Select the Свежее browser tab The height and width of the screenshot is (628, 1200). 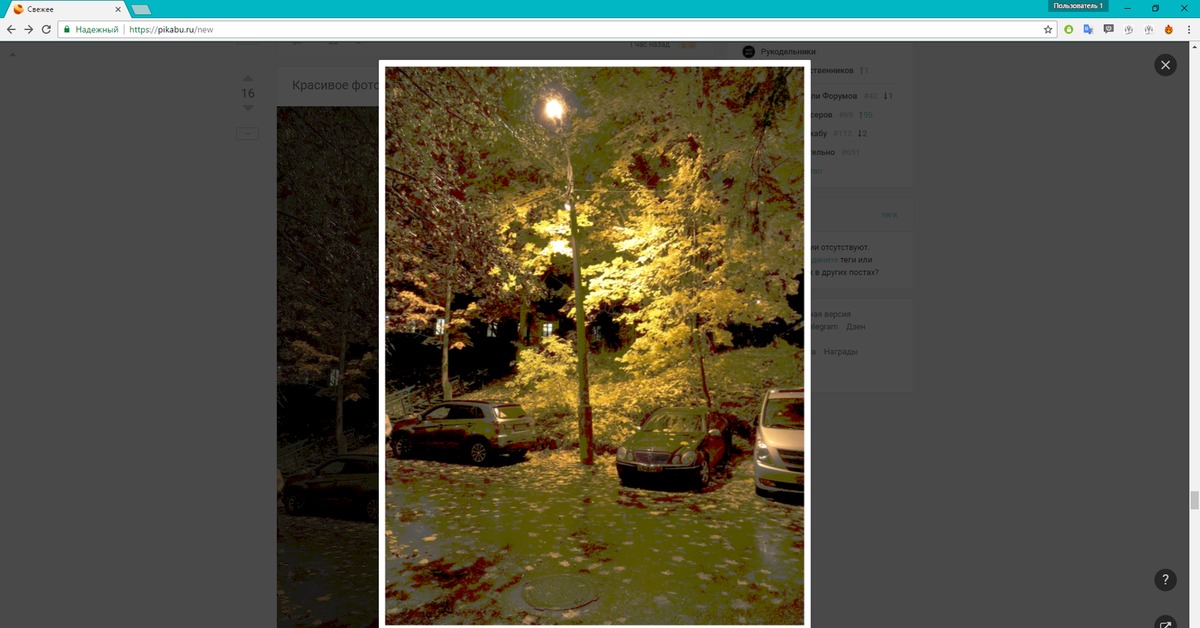(60, 9)
